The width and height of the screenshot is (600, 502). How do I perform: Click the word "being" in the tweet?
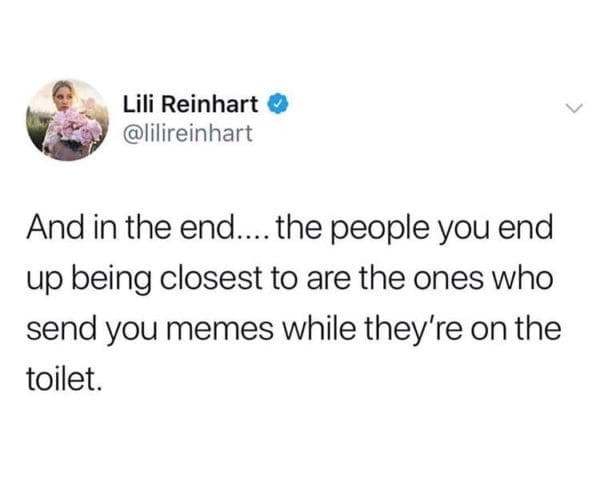[x=113, y=281]
